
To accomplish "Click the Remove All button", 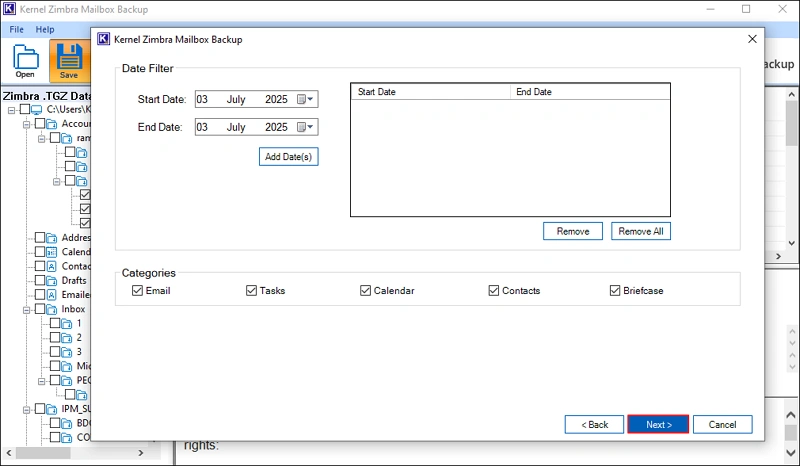I will 641,231.
